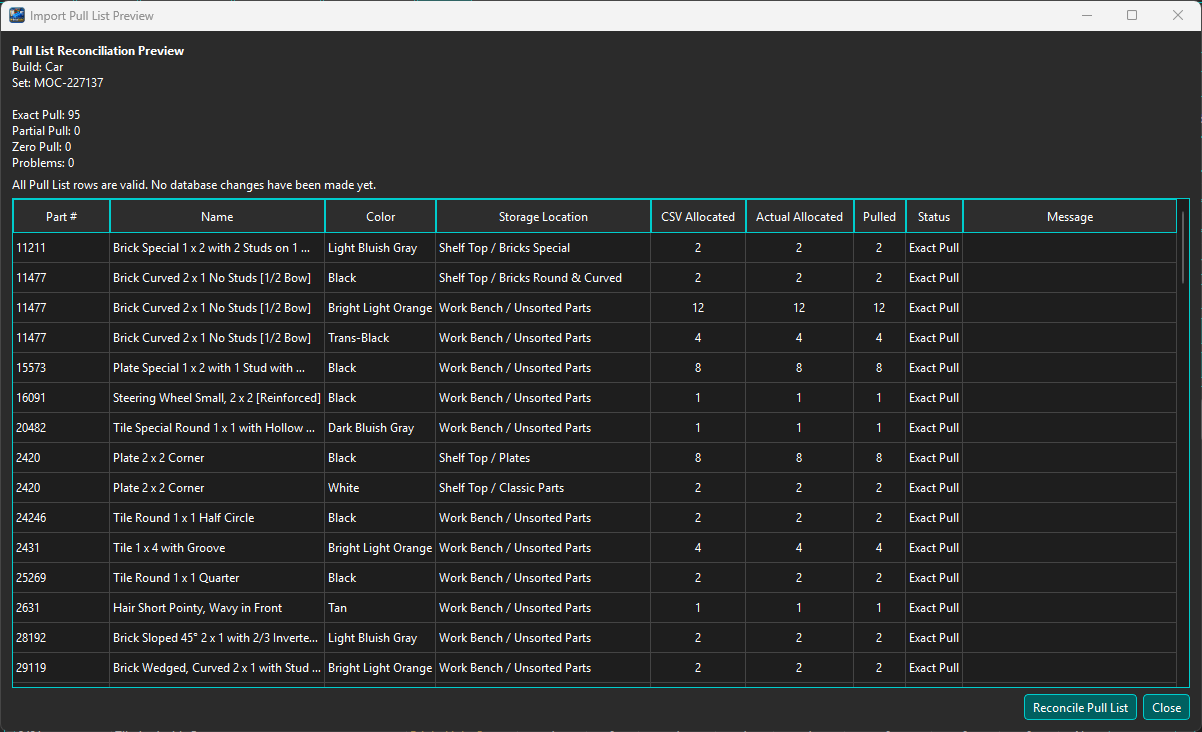The height and width of the screenshot is (732, 1202).
Task: Select 'Tile Round 1 x 1 Half Circle' cell
Action: [x=217, y=518]
